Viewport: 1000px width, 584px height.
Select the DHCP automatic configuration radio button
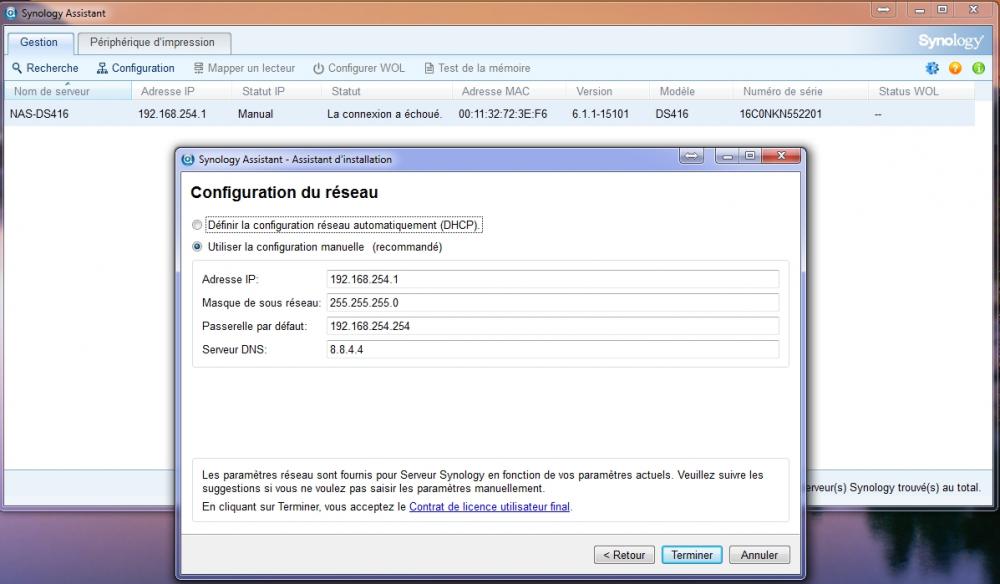(x=197, y=225)
